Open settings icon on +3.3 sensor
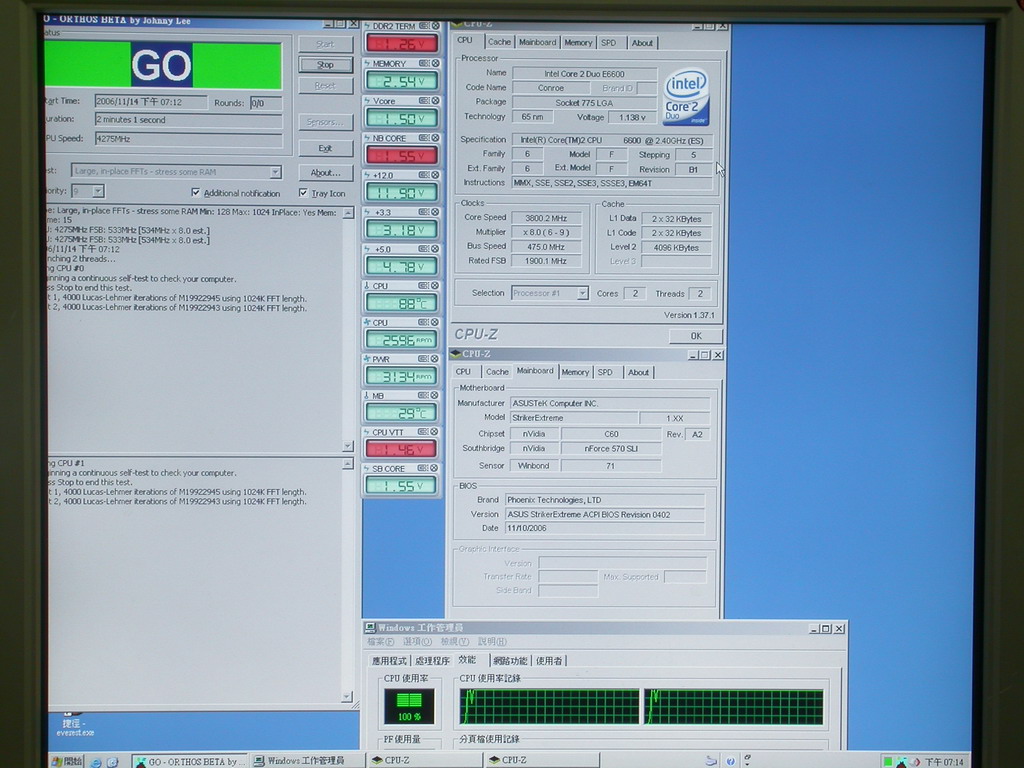This screenshot has width=1024, height=768. point(424,212)
